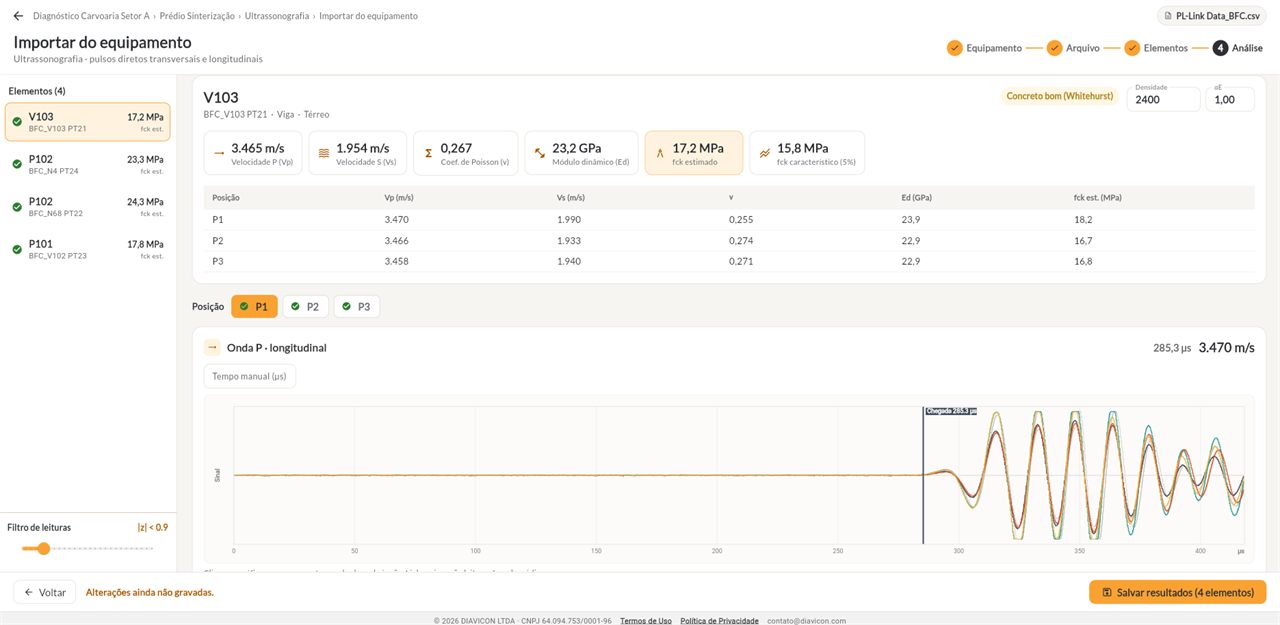
Task: Open Prédio Sinterização breadcrumb
Action: pos(197,16)
